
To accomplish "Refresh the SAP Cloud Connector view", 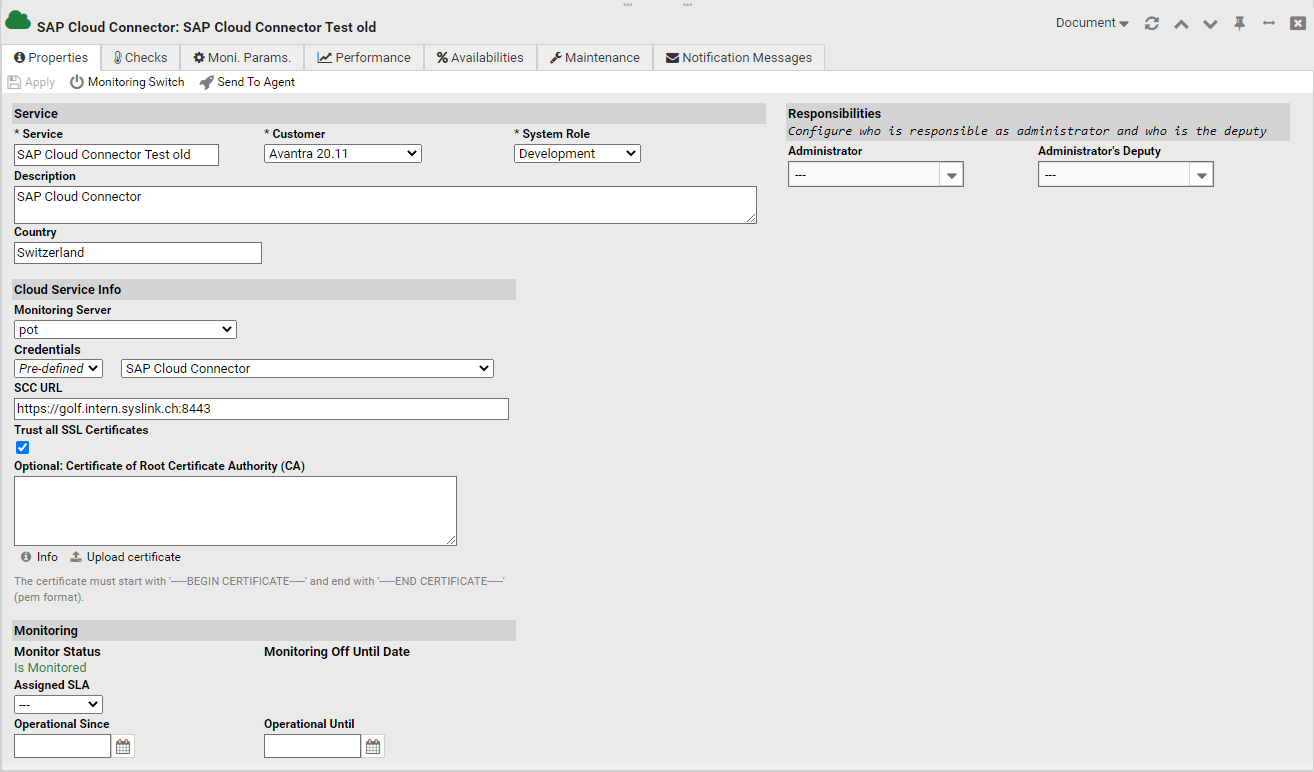I will coord(1152,23).
